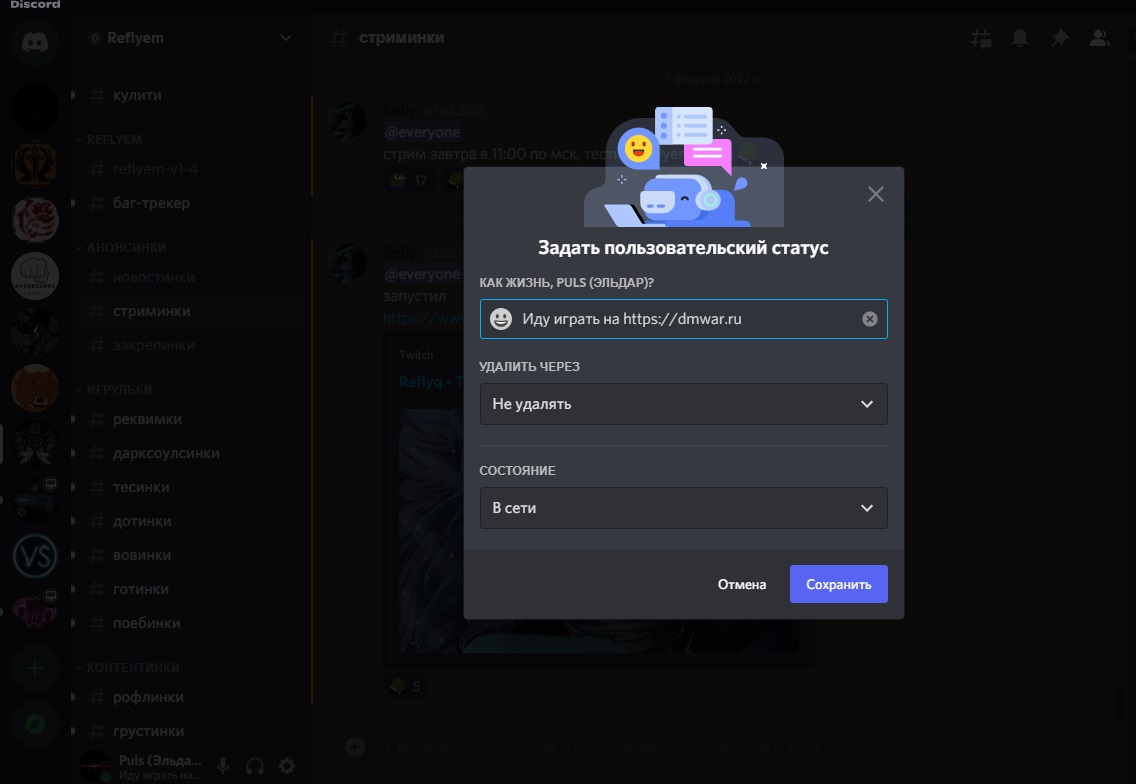Open emoji picker in status field
Viewport: 1136px width, 784px height.
(x=501, y=319)
